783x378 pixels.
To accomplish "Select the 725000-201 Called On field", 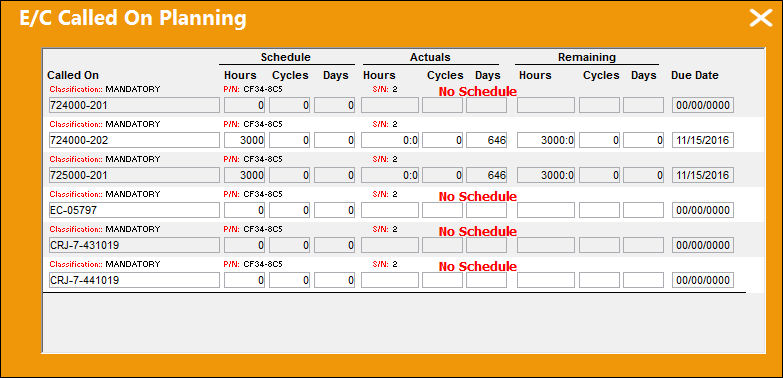I will [134, 175].
